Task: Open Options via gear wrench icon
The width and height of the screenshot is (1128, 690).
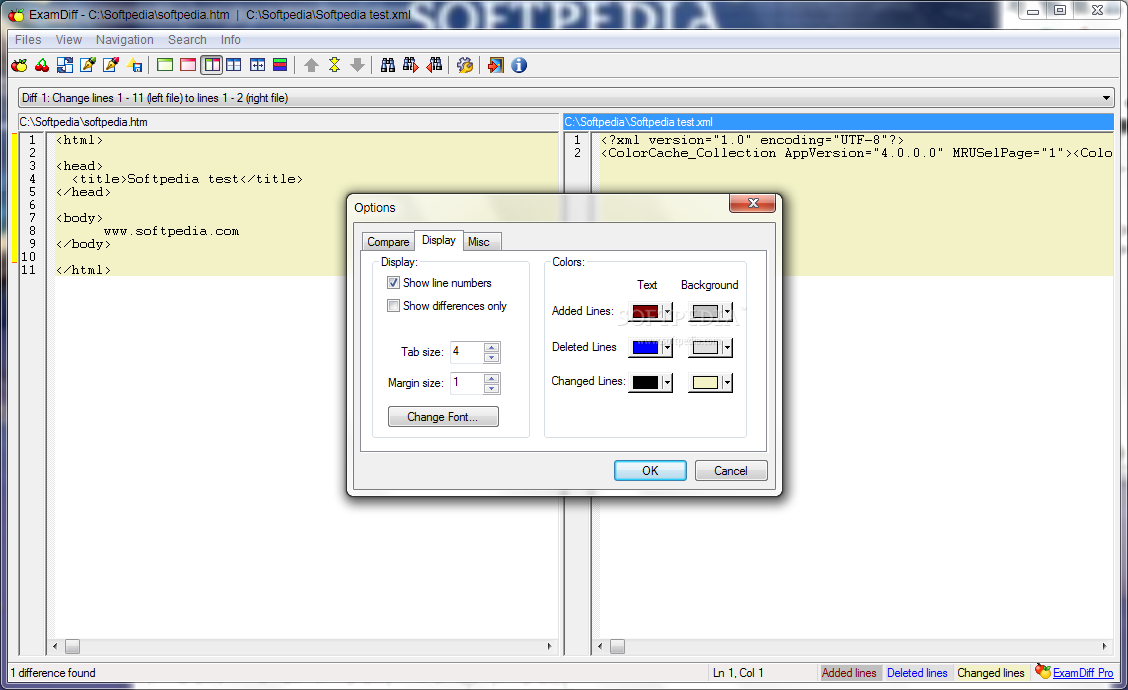Action: [x=465, y=65]
